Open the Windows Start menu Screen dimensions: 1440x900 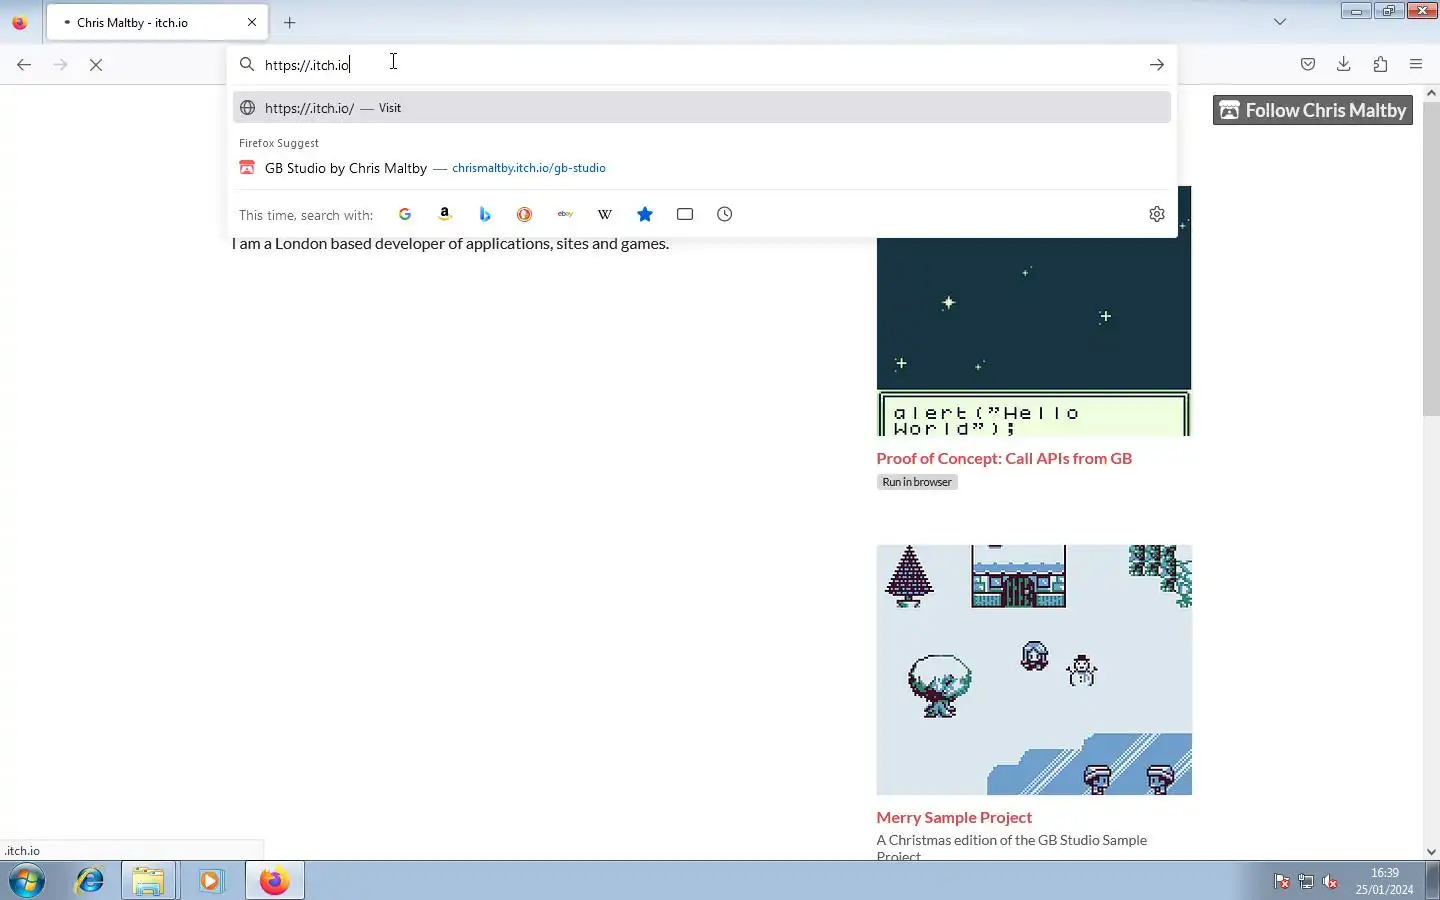(27, 881)
